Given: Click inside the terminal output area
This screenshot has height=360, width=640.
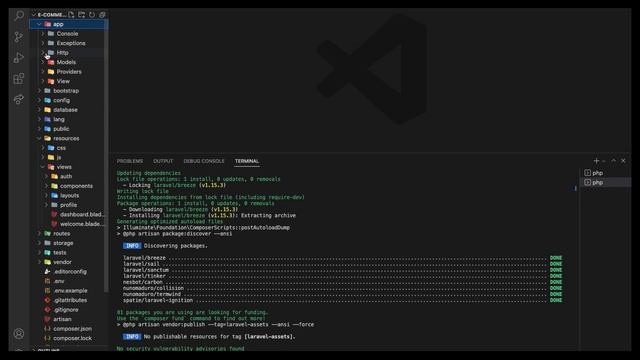Looking at the screenshot, I should [343, 261].
